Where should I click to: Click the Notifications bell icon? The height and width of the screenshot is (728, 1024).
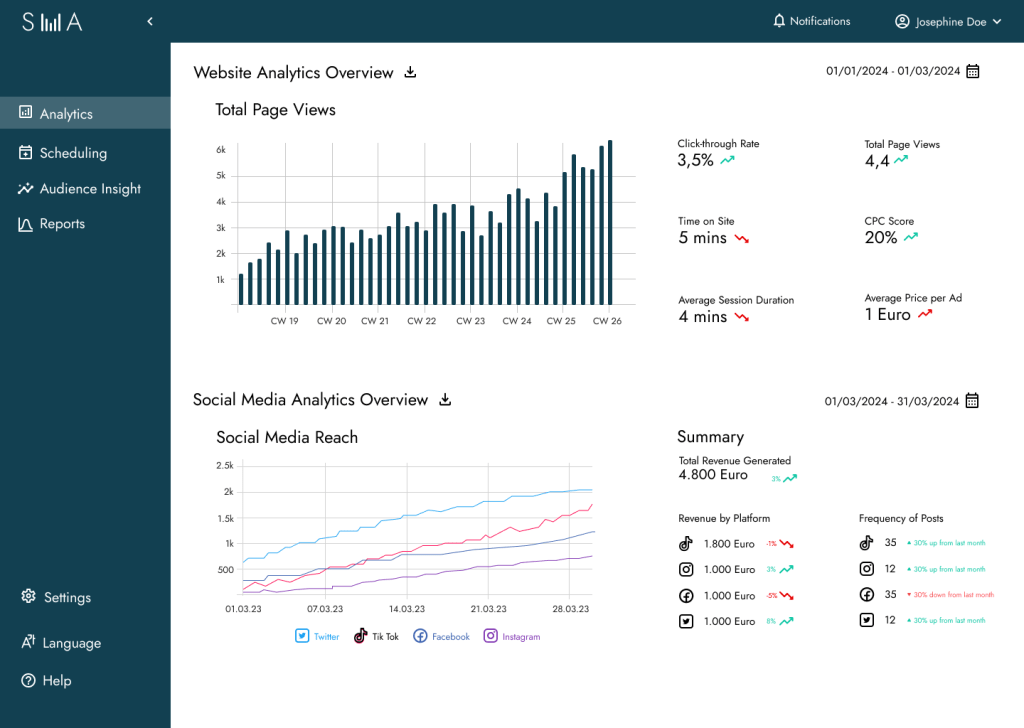[779, 21]
